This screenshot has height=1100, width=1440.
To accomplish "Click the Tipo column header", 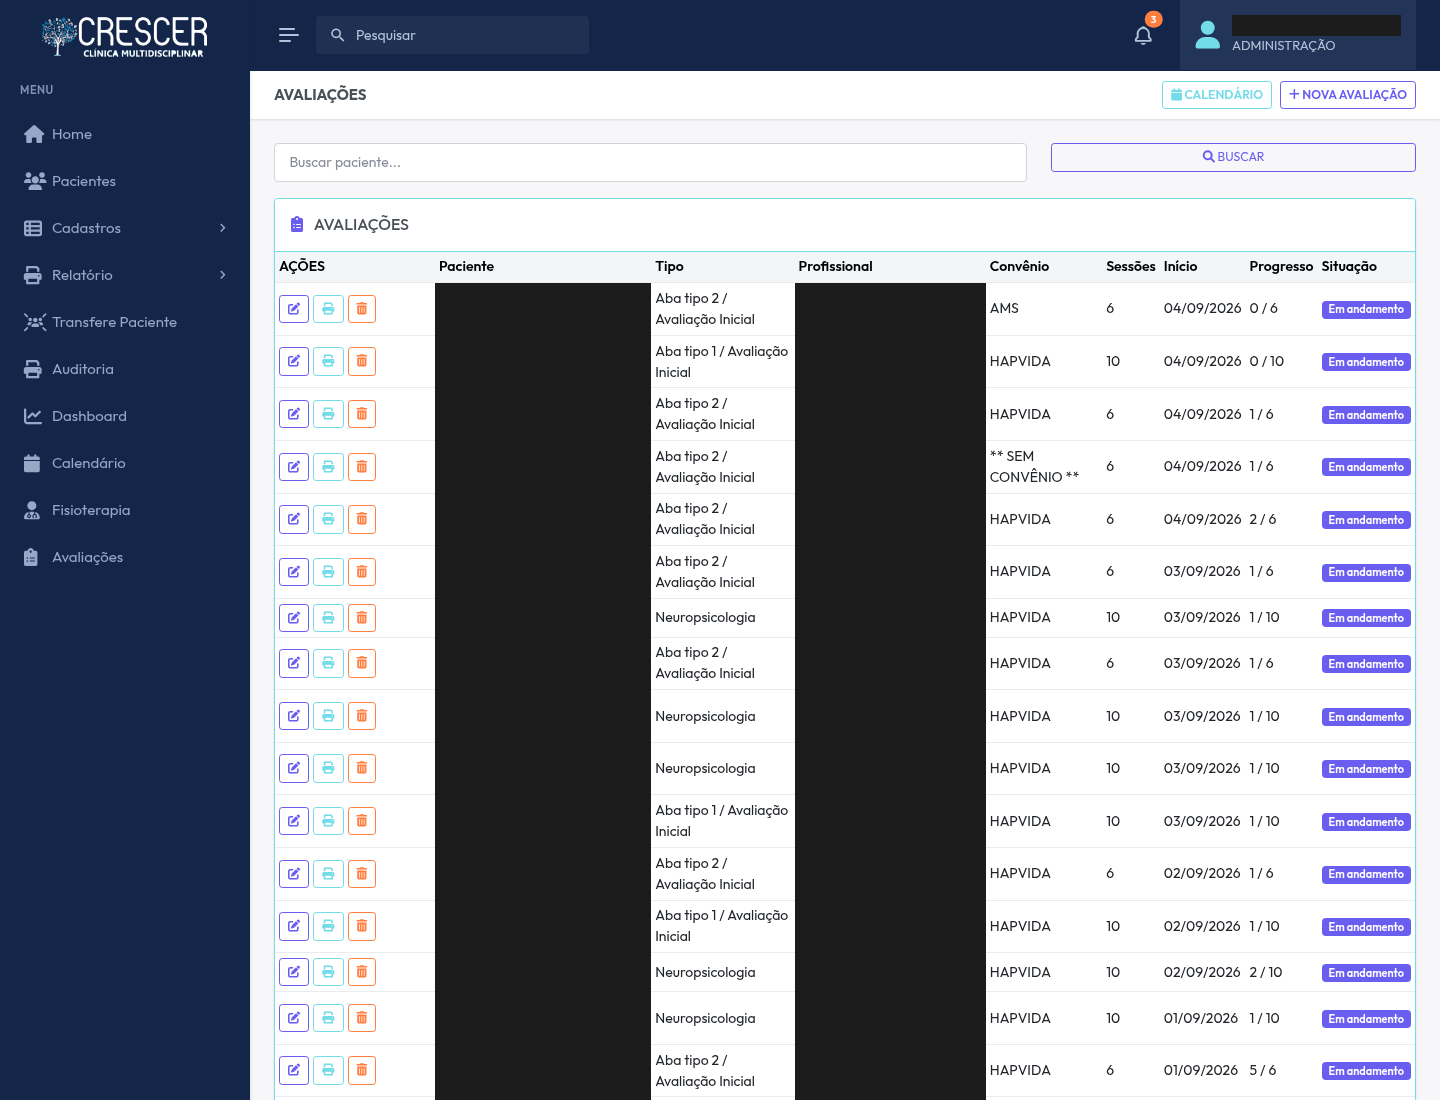I will click(x=670, y=266).
